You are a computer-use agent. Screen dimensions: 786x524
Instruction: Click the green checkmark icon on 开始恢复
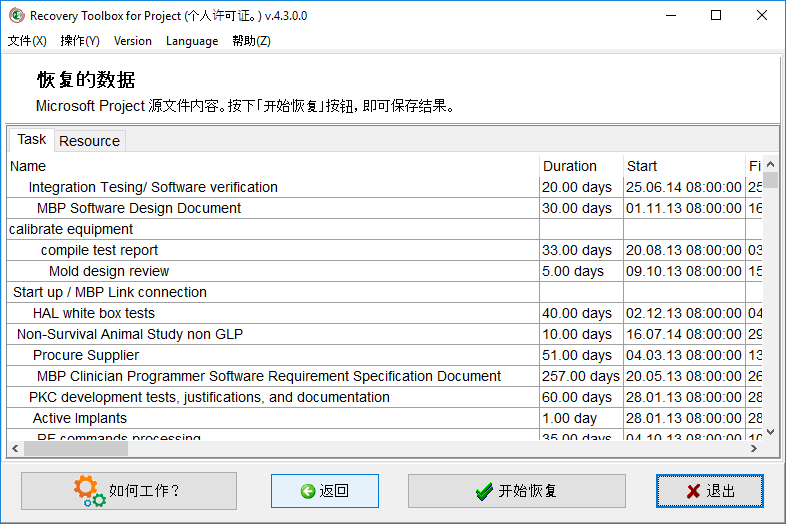(484, 491)
